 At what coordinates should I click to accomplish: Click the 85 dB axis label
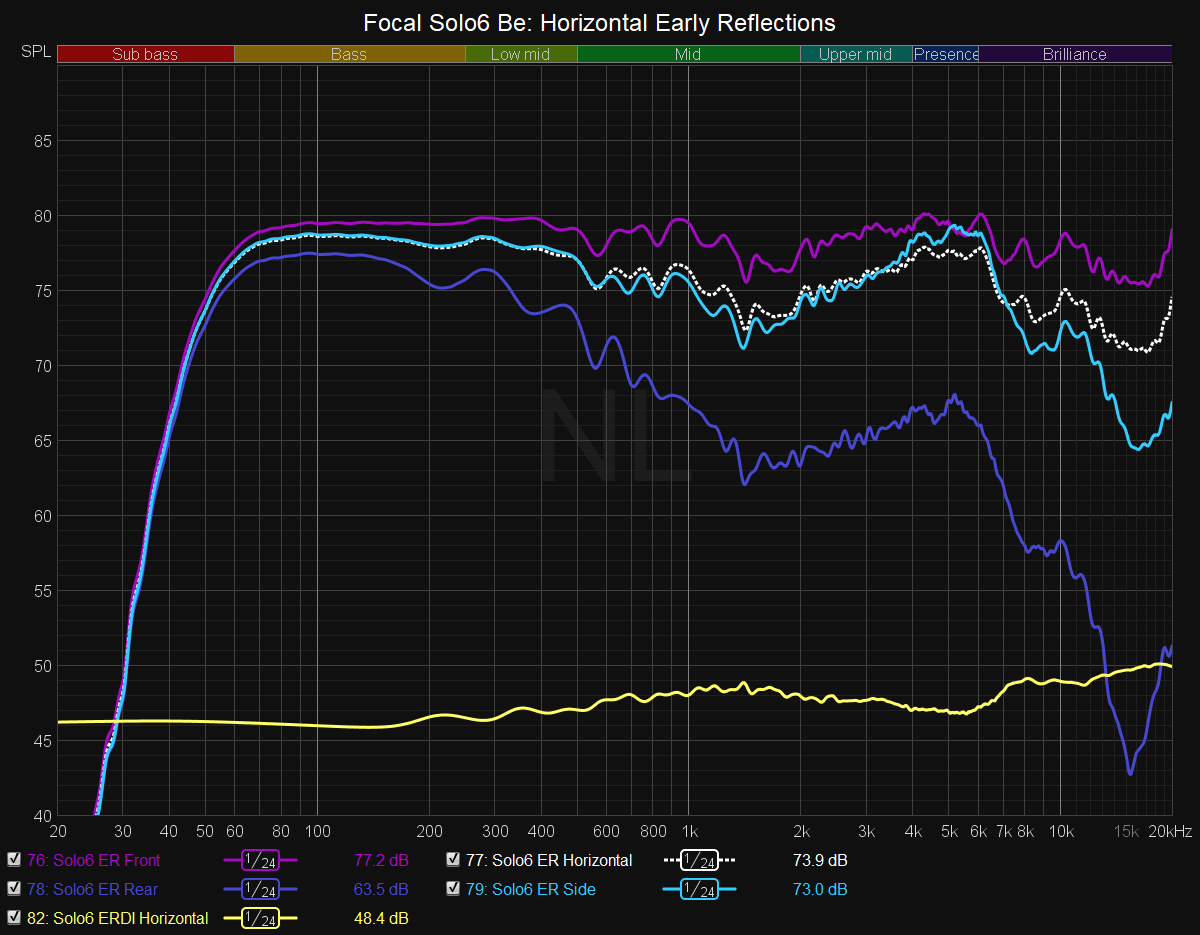pyautogui.click(x=42, y=141)
